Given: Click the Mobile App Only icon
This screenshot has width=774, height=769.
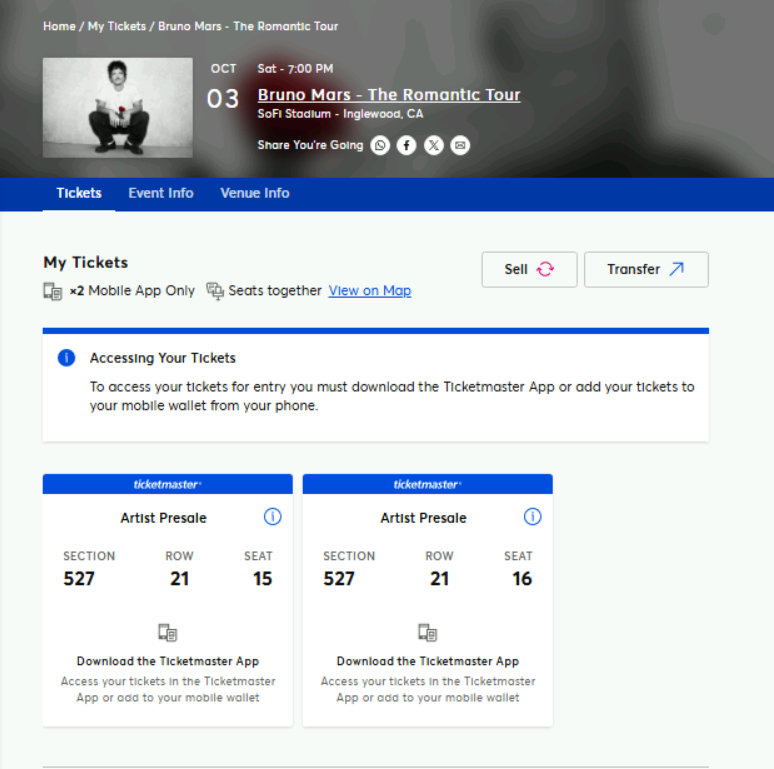Looking at the screenshot, I should pos(53,291).
